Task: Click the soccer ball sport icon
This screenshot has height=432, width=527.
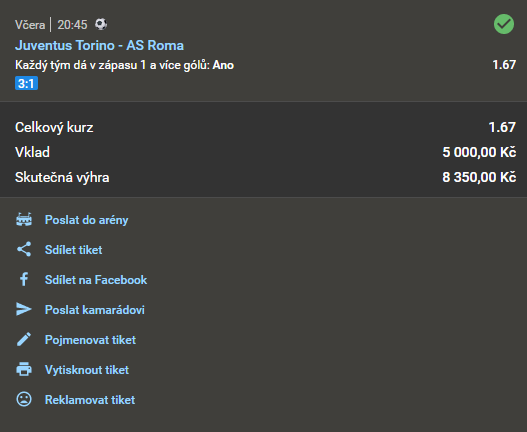Action: click(x=101, y=24)
